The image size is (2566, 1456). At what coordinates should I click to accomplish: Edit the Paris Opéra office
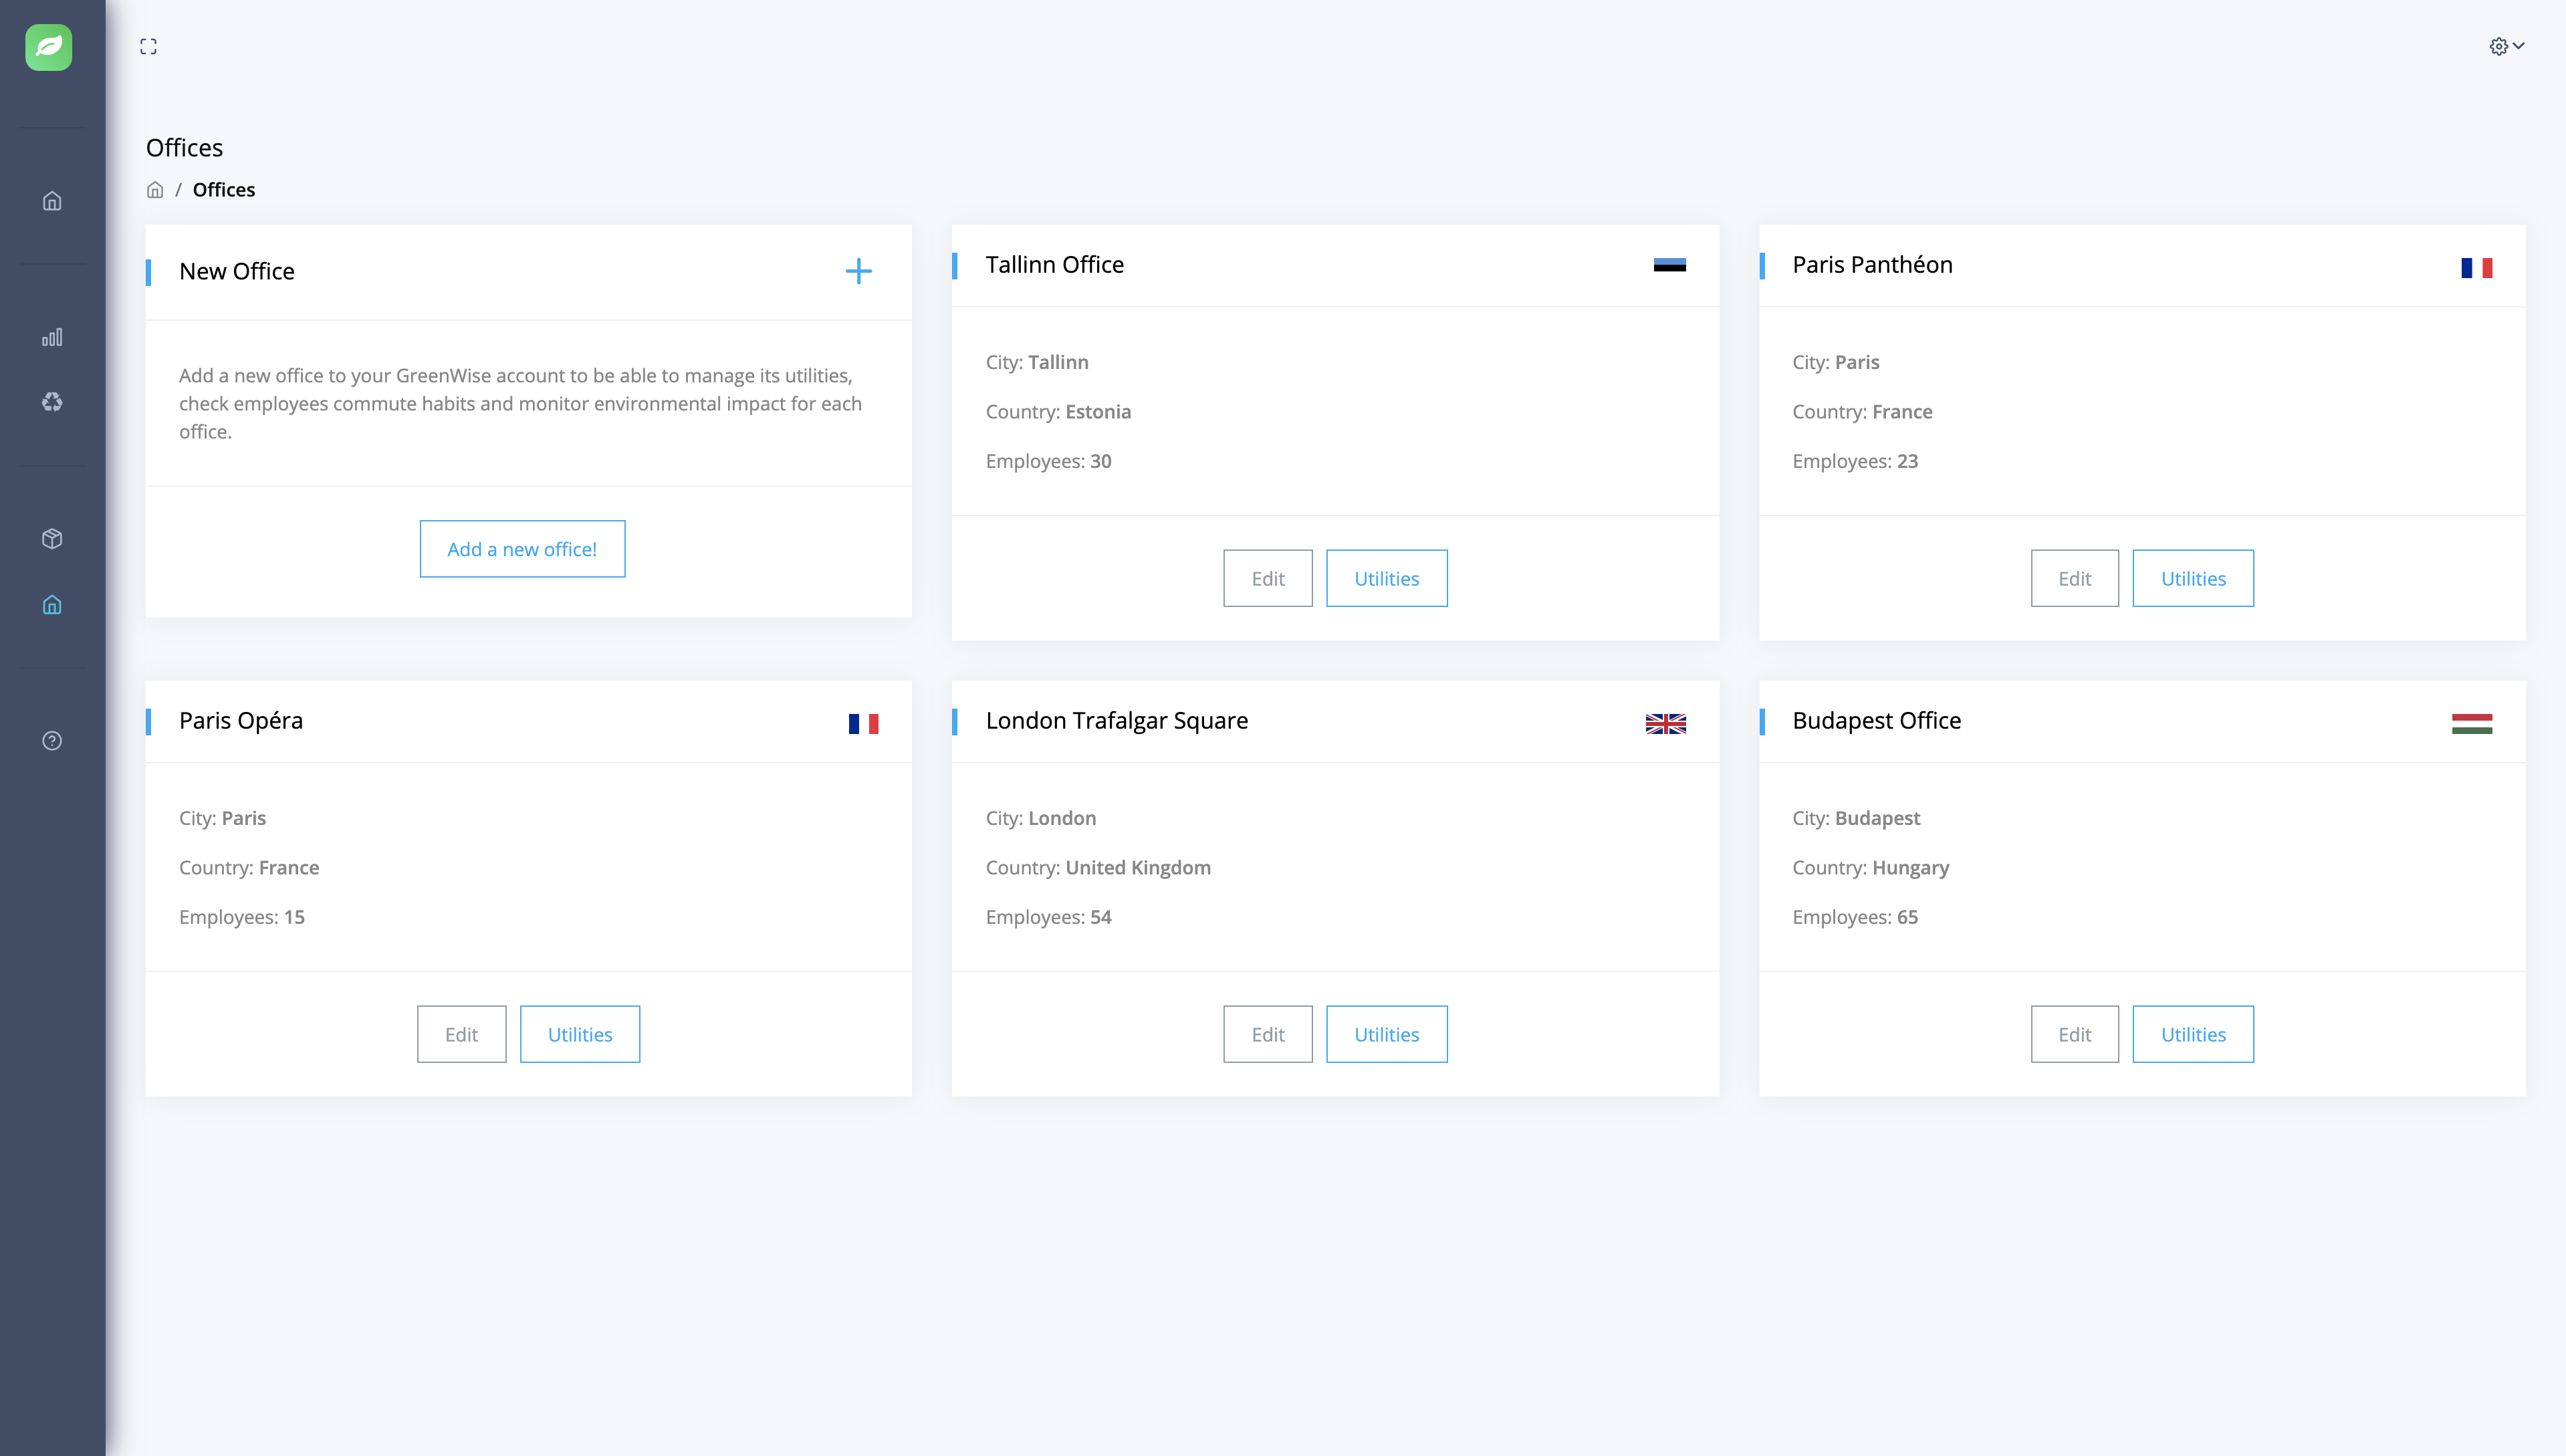pyautogui.click(x=461, y=1034)
